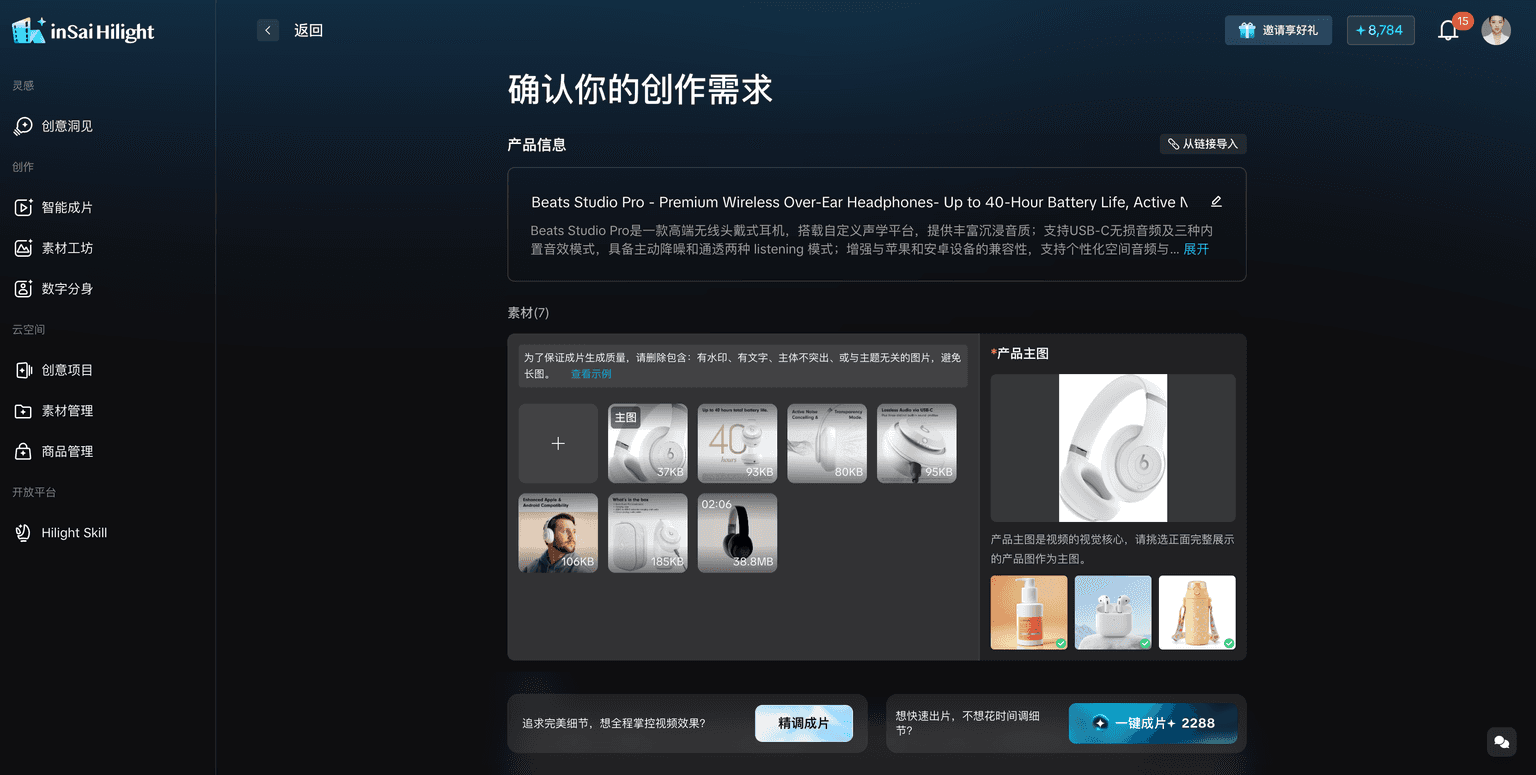Click the 商品管理 bag icon
The image size is (1536, 775).
coord(23,452)
